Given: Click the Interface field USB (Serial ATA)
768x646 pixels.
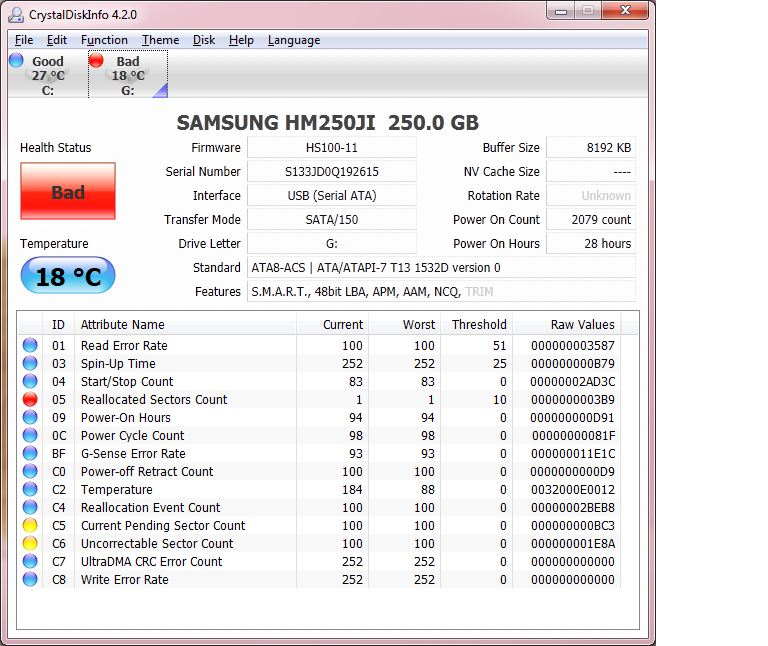Looking at the screenshot, I should (x=332, y=195).
